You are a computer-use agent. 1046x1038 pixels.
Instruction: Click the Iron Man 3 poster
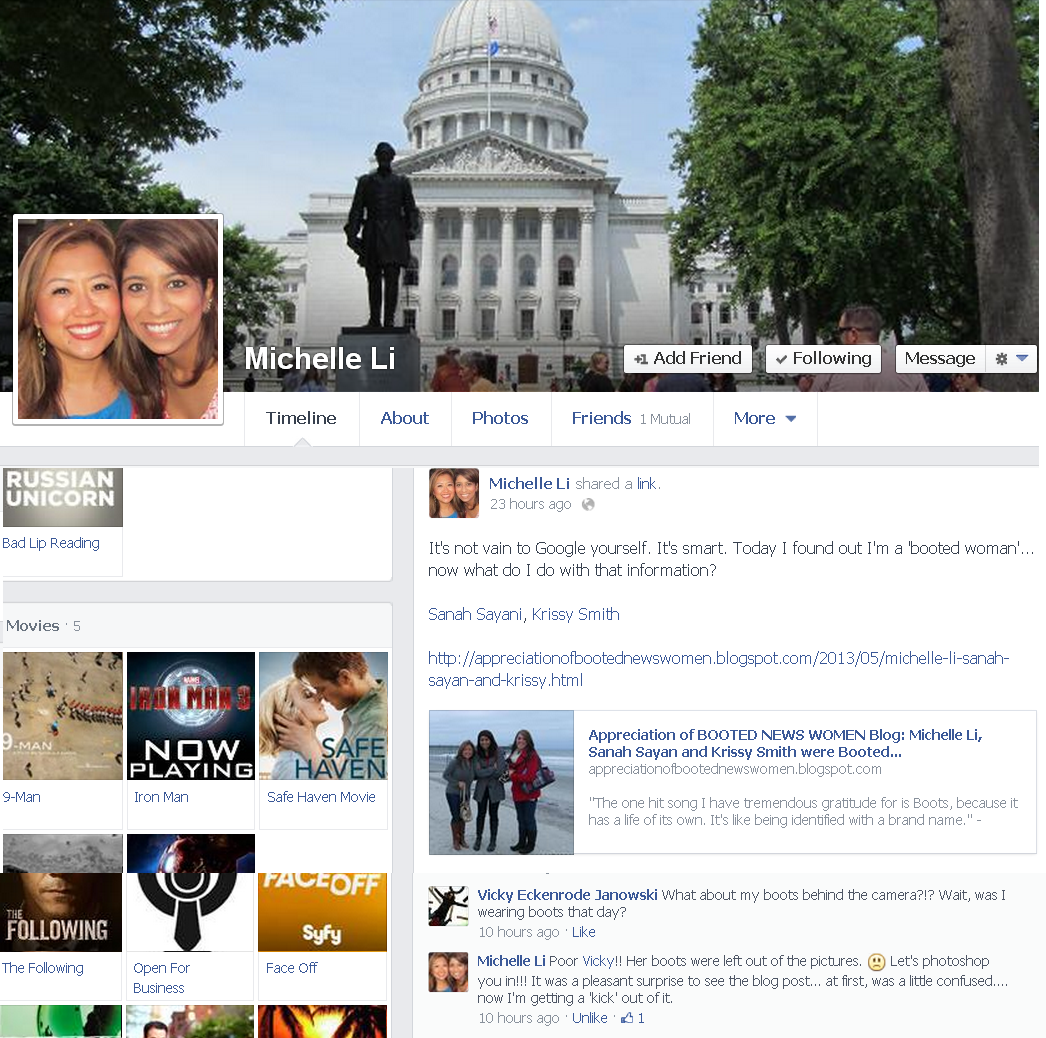point(191,716)
